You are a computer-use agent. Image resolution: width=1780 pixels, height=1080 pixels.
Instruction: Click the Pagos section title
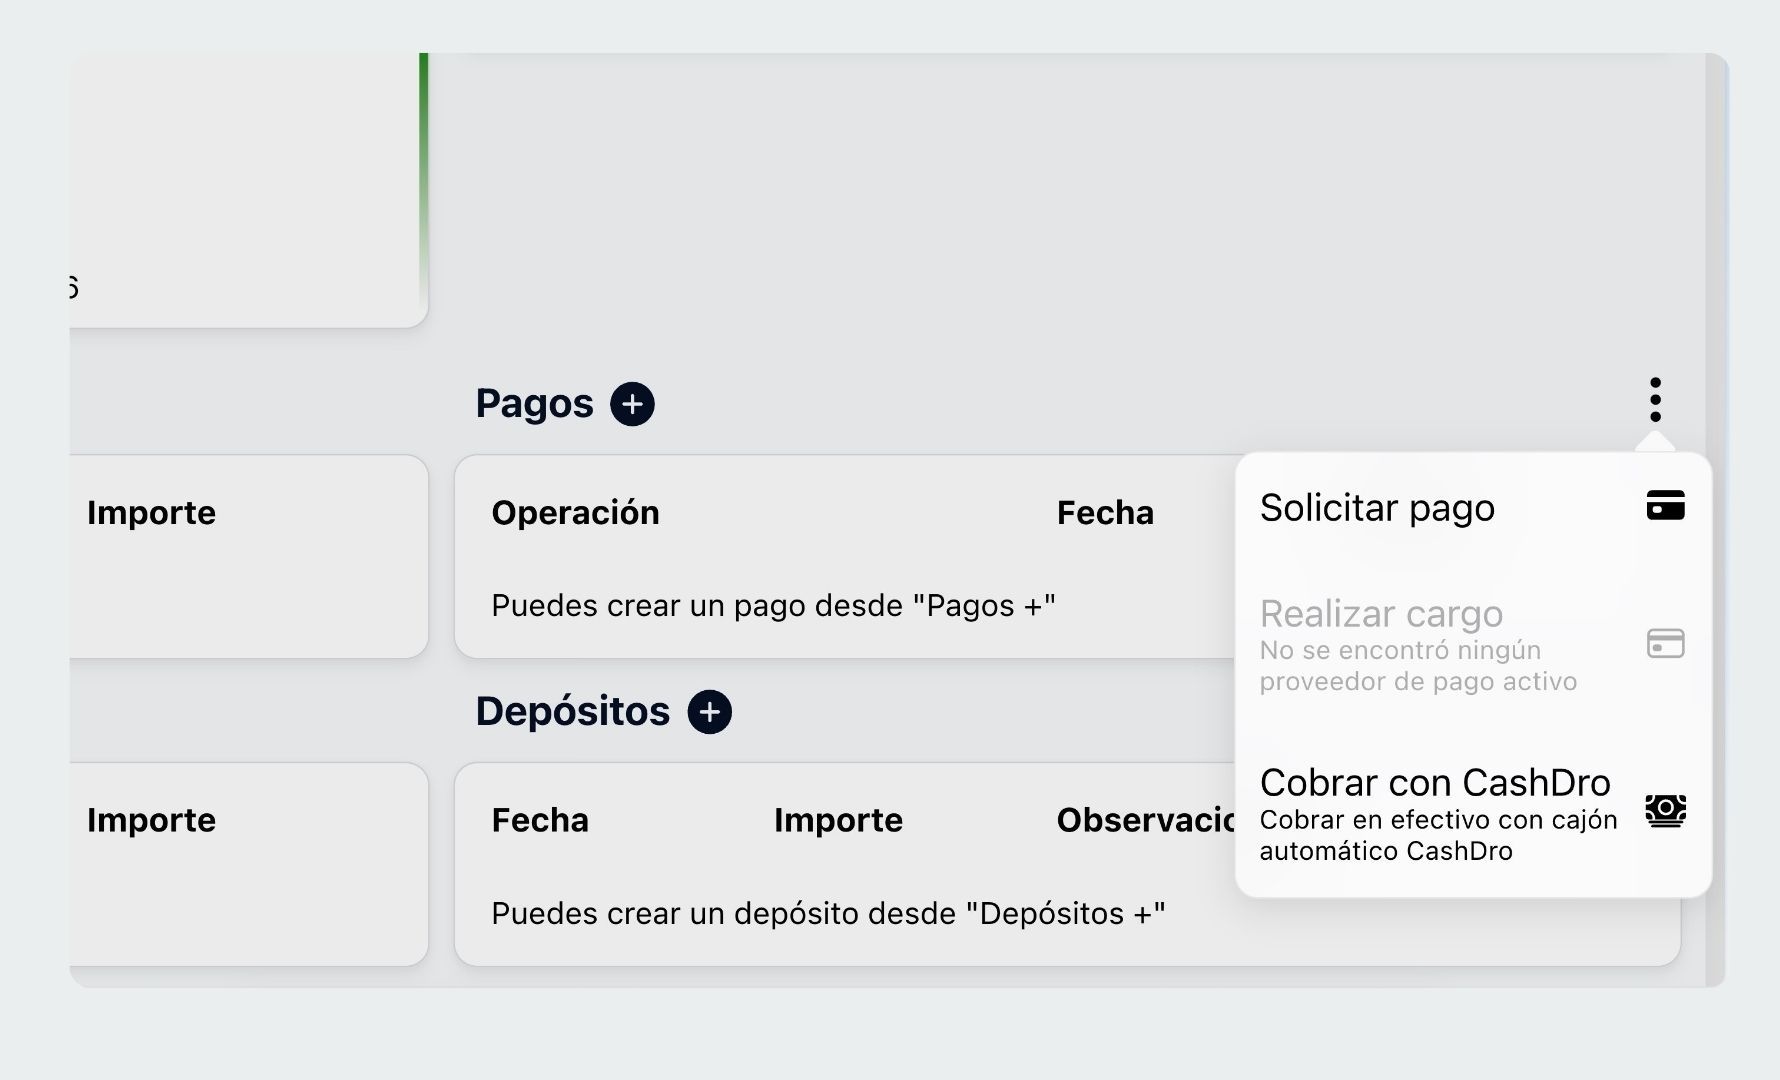pyautogui.click(x=534, y=404)
